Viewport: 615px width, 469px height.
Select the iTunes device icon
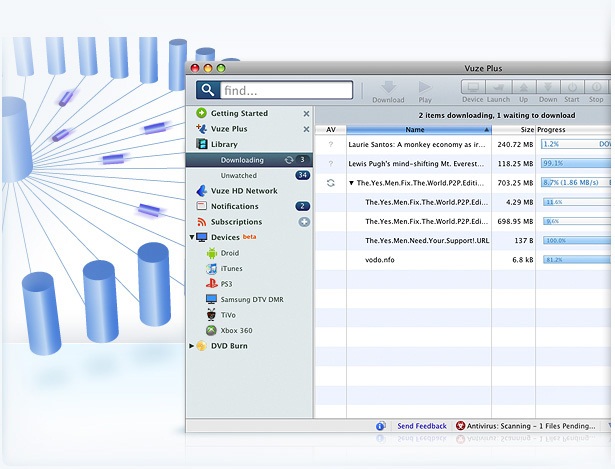(x=212, y=268)
